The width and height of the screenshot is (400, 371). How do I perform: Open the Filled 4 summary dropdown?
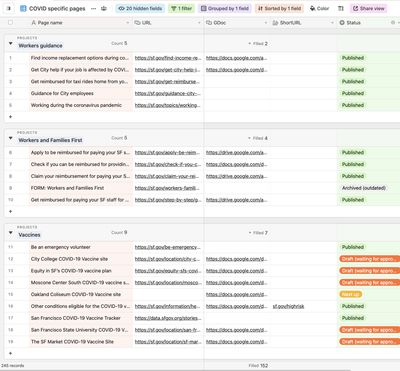tap(258, 138)
